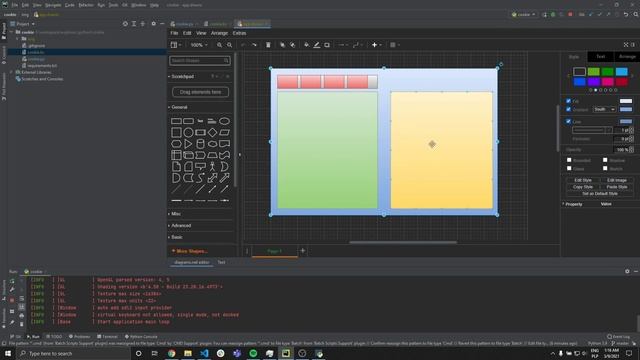Select the triangle shape in General palette

tap(188, 144)
